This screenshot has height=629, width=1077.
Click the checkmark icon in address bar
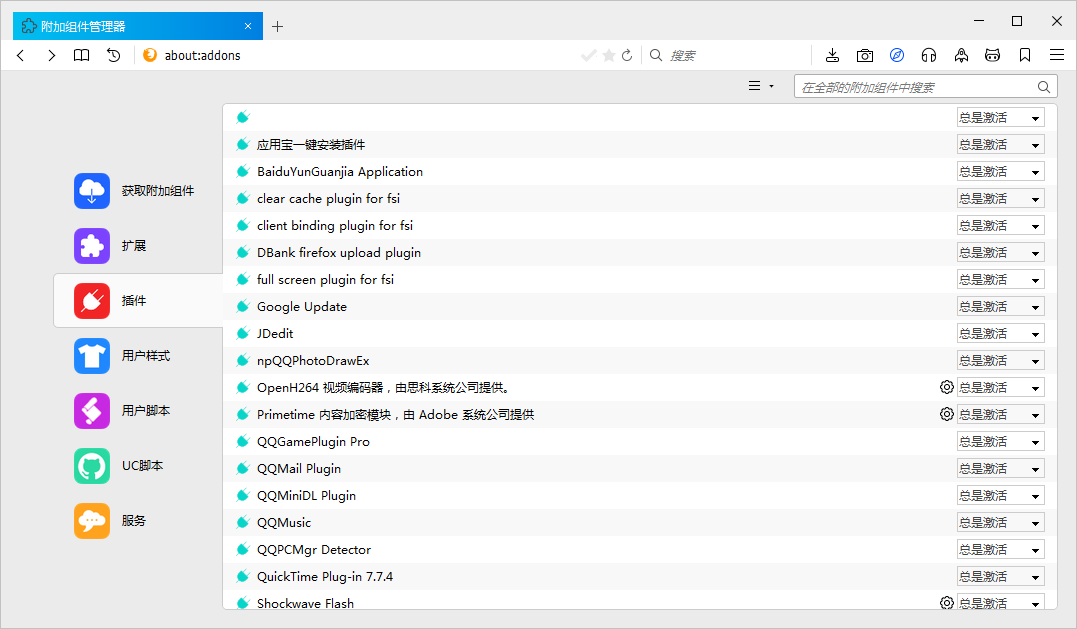[589, 56]
